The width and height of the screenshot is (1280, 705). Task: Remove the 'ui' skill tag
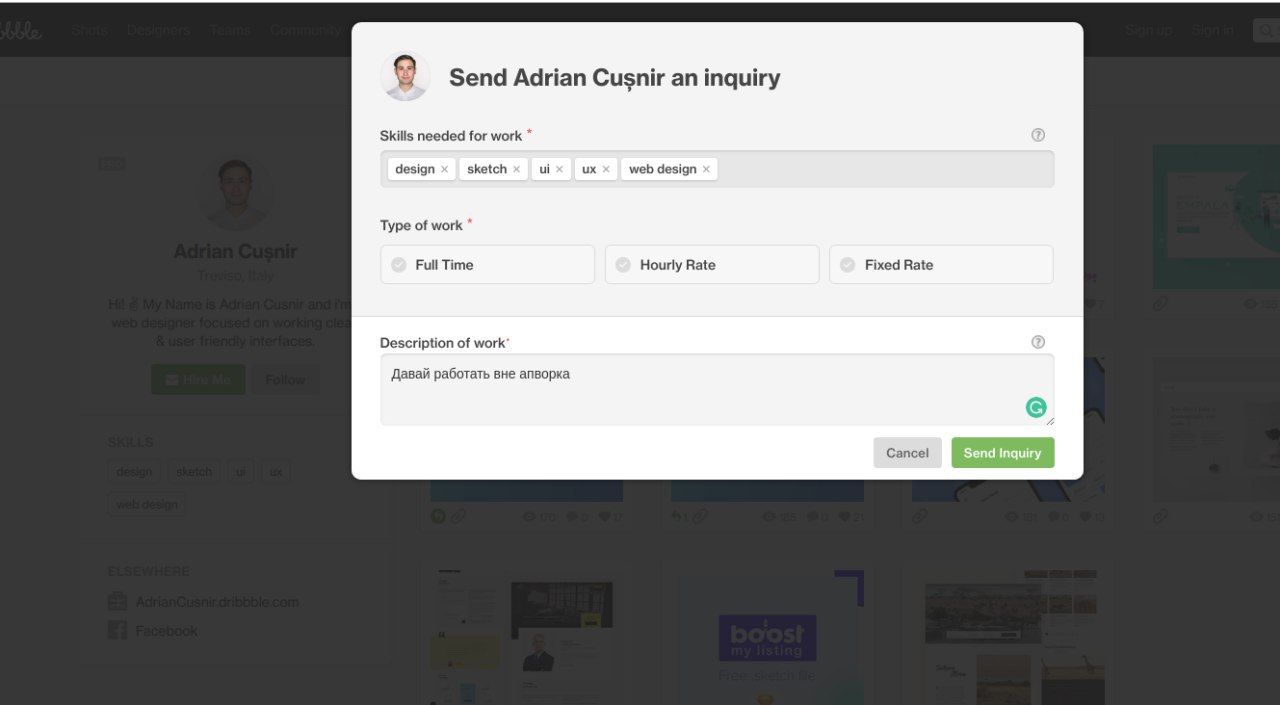point(559,169)
